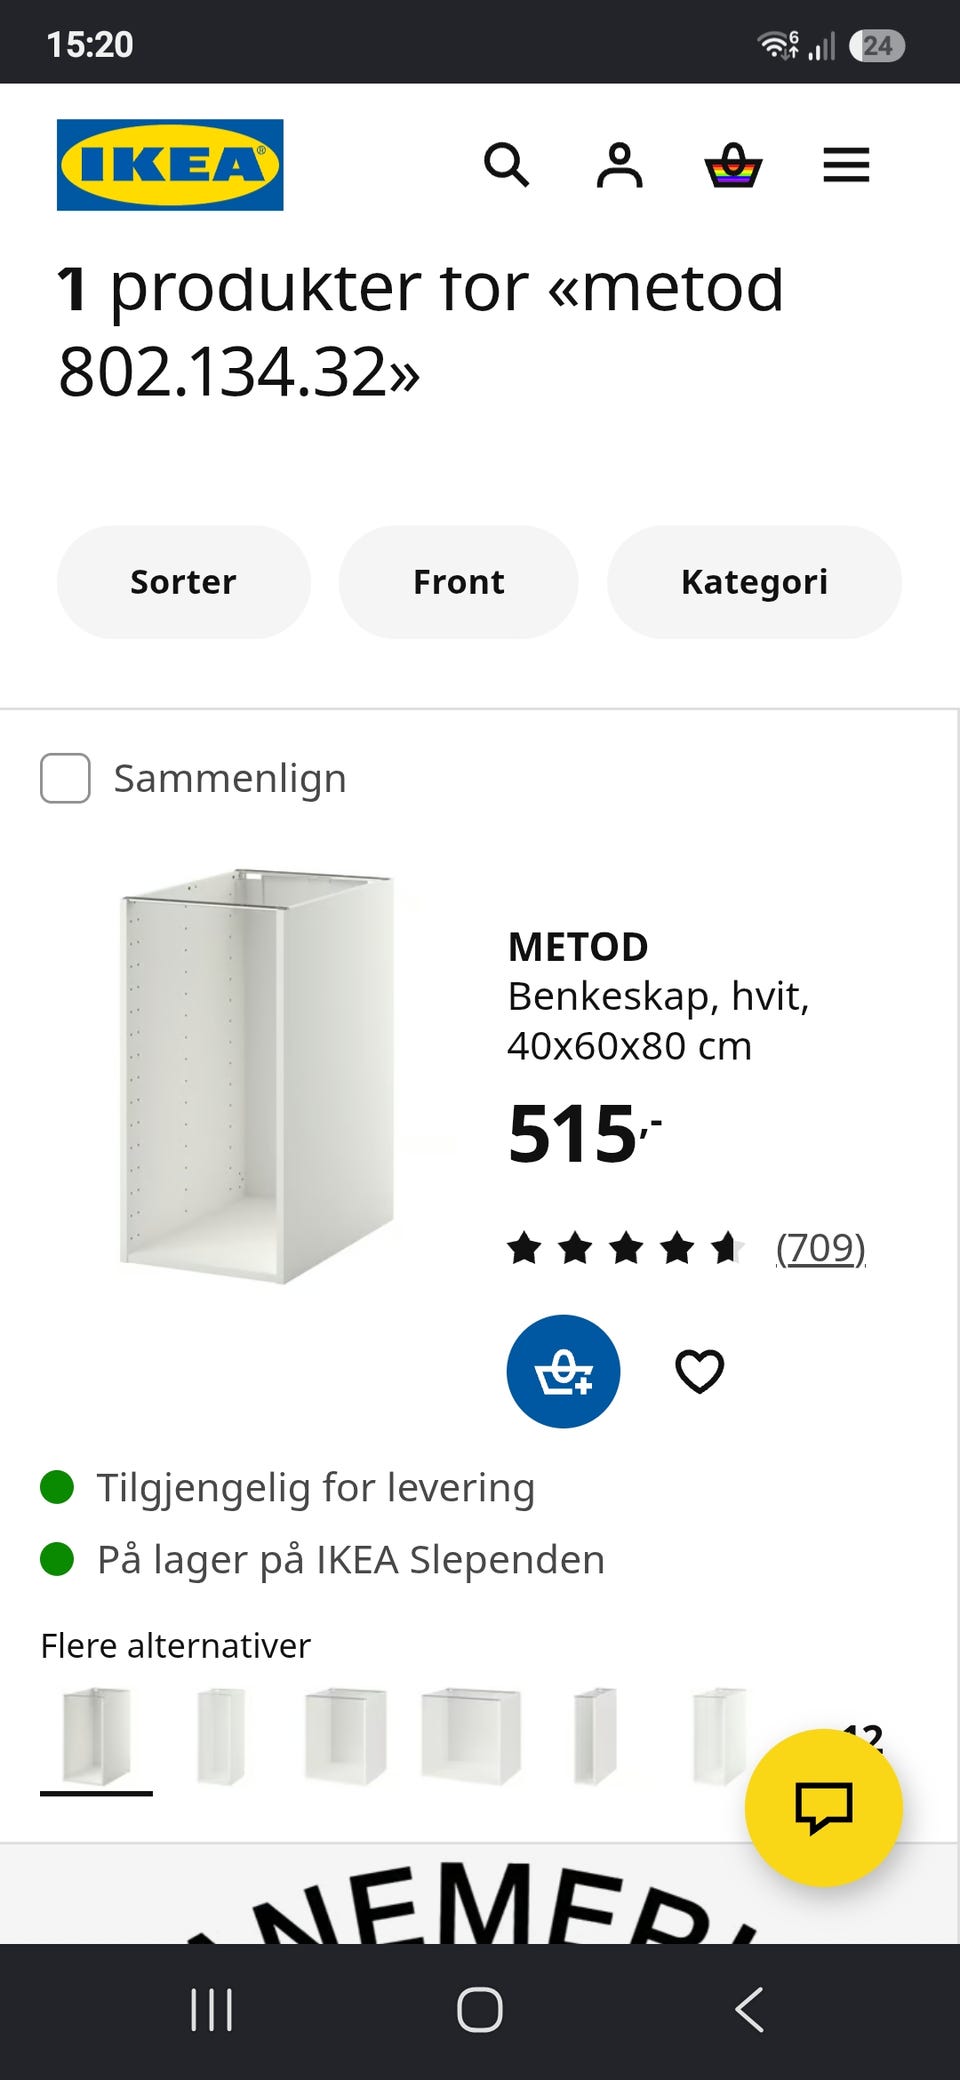Select the second narrow cabinet variant
The width and height of the screenshot is (960, 2080).
pos(221,1737)
